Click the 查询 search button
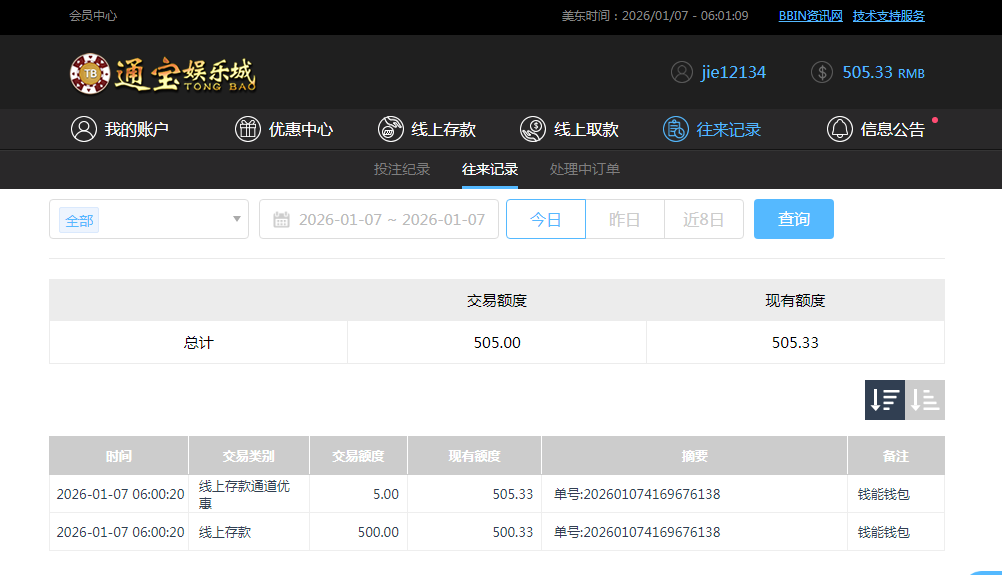Image resolution: width=1002 pixels, height=575 pixels. [x=794, y=219]
